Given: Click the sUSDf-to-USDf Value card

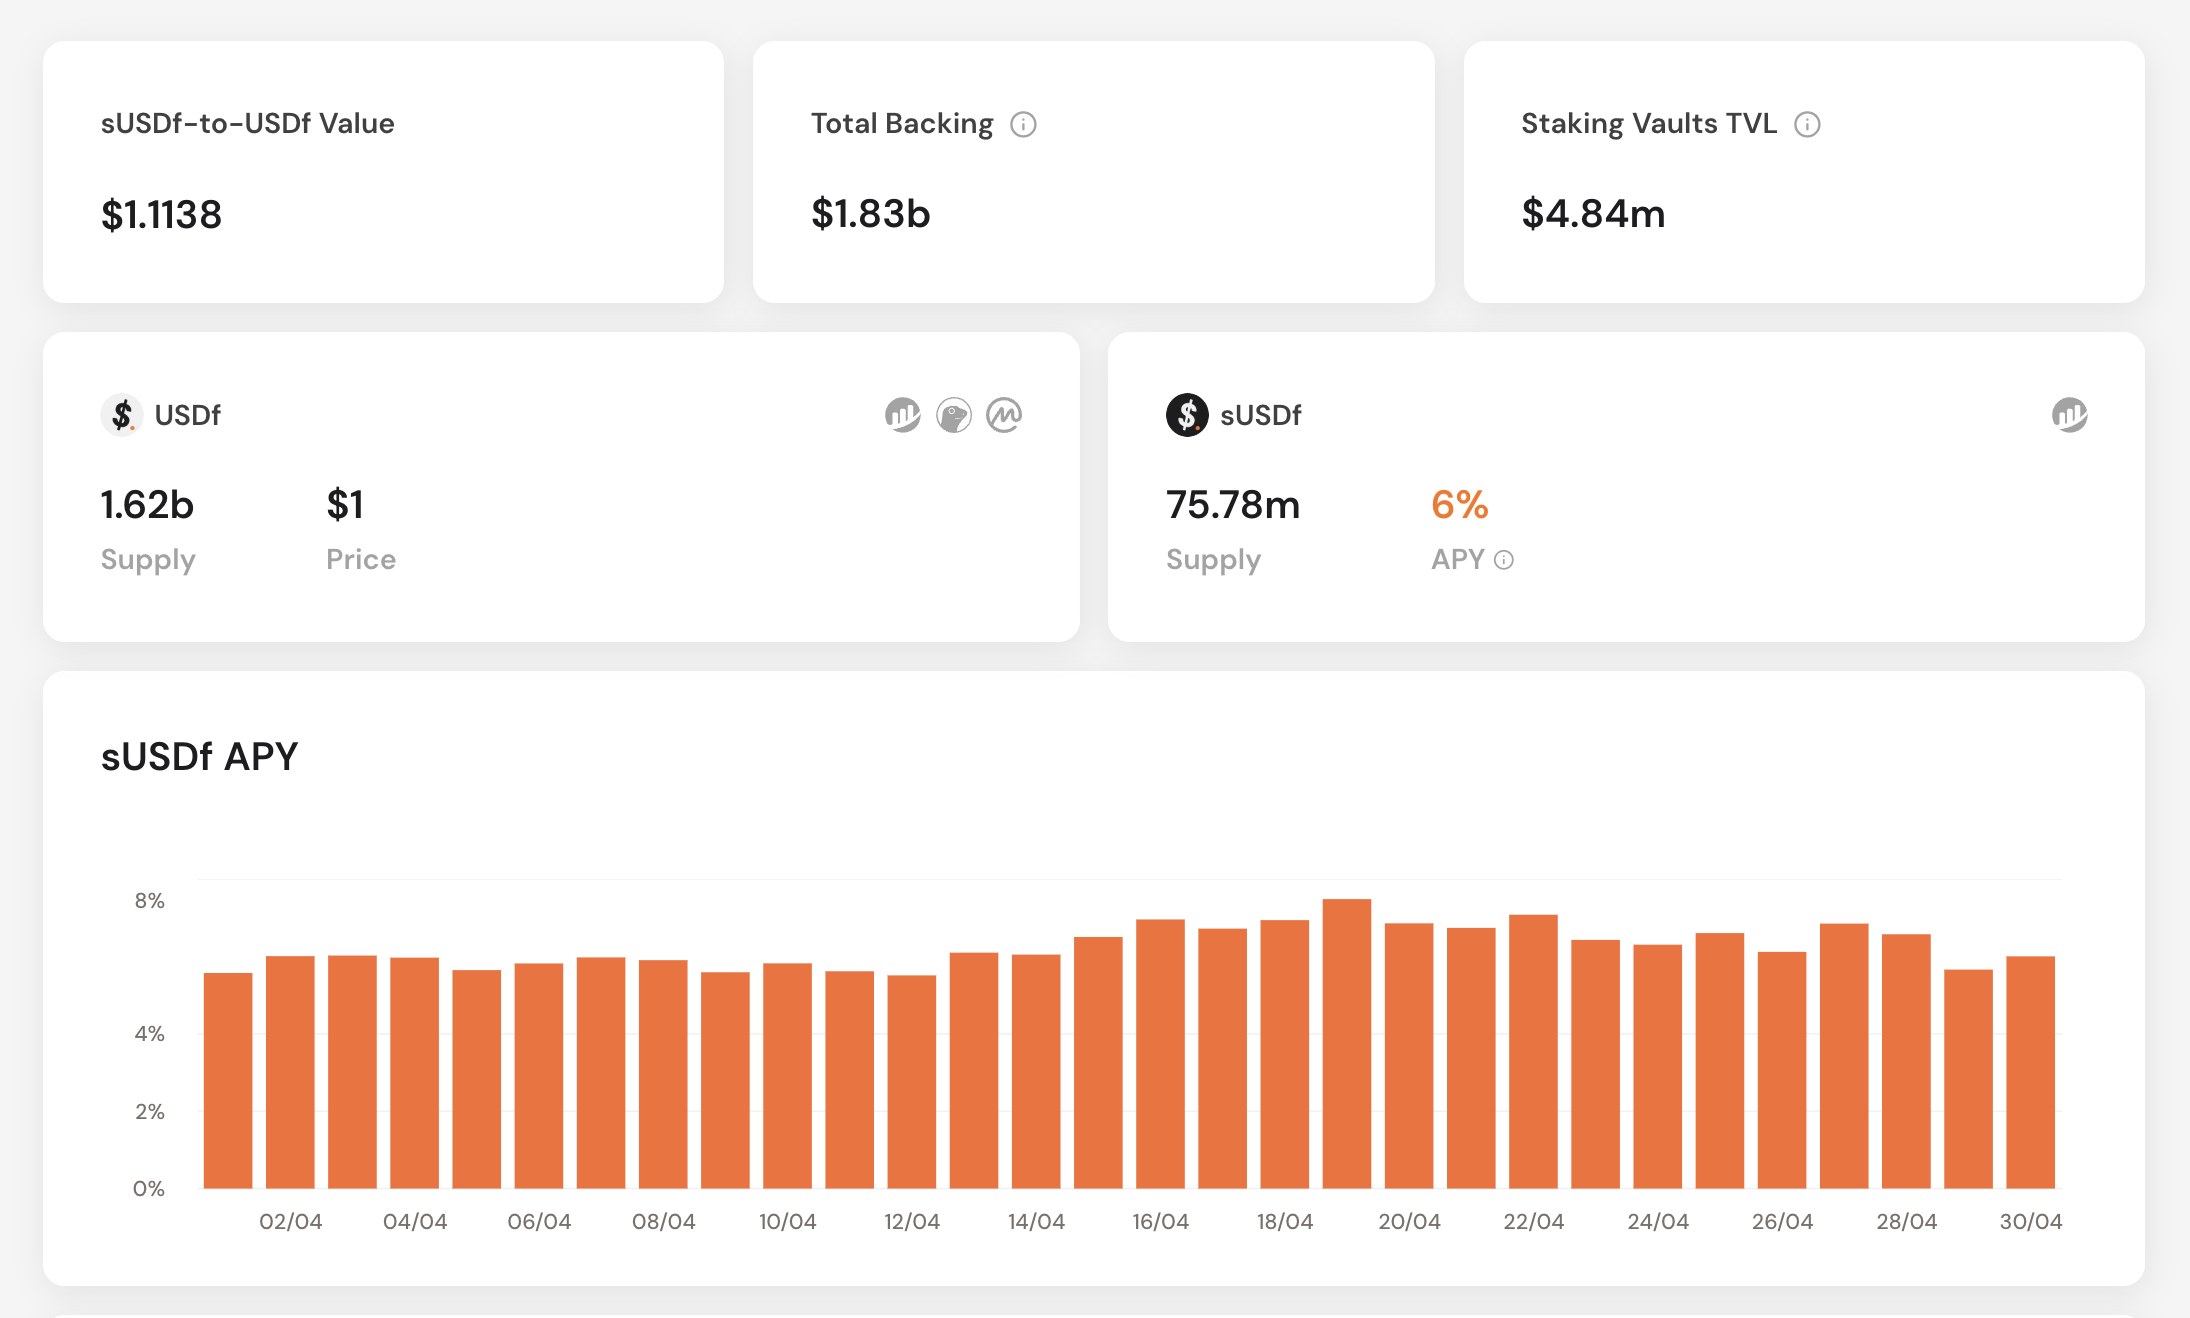Looking at the screenshot, I should coord(383,172).
